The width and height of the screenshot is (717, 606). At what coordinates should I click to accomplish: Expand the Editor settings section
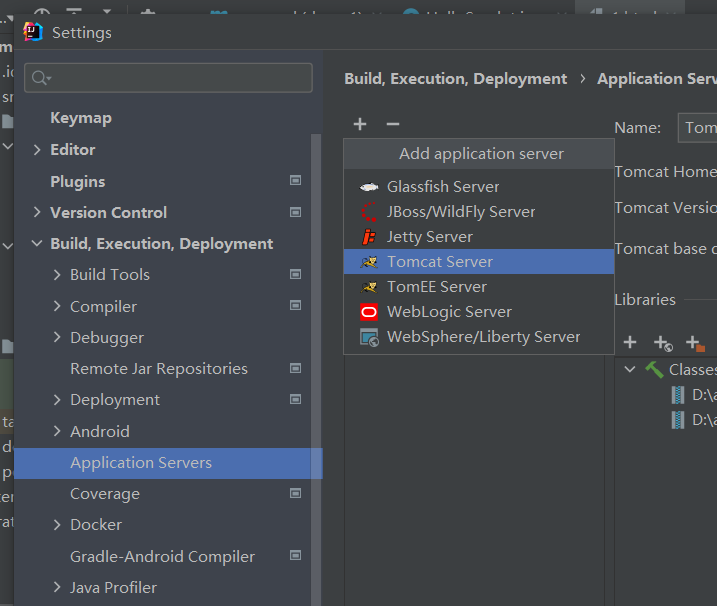point(37,149)
